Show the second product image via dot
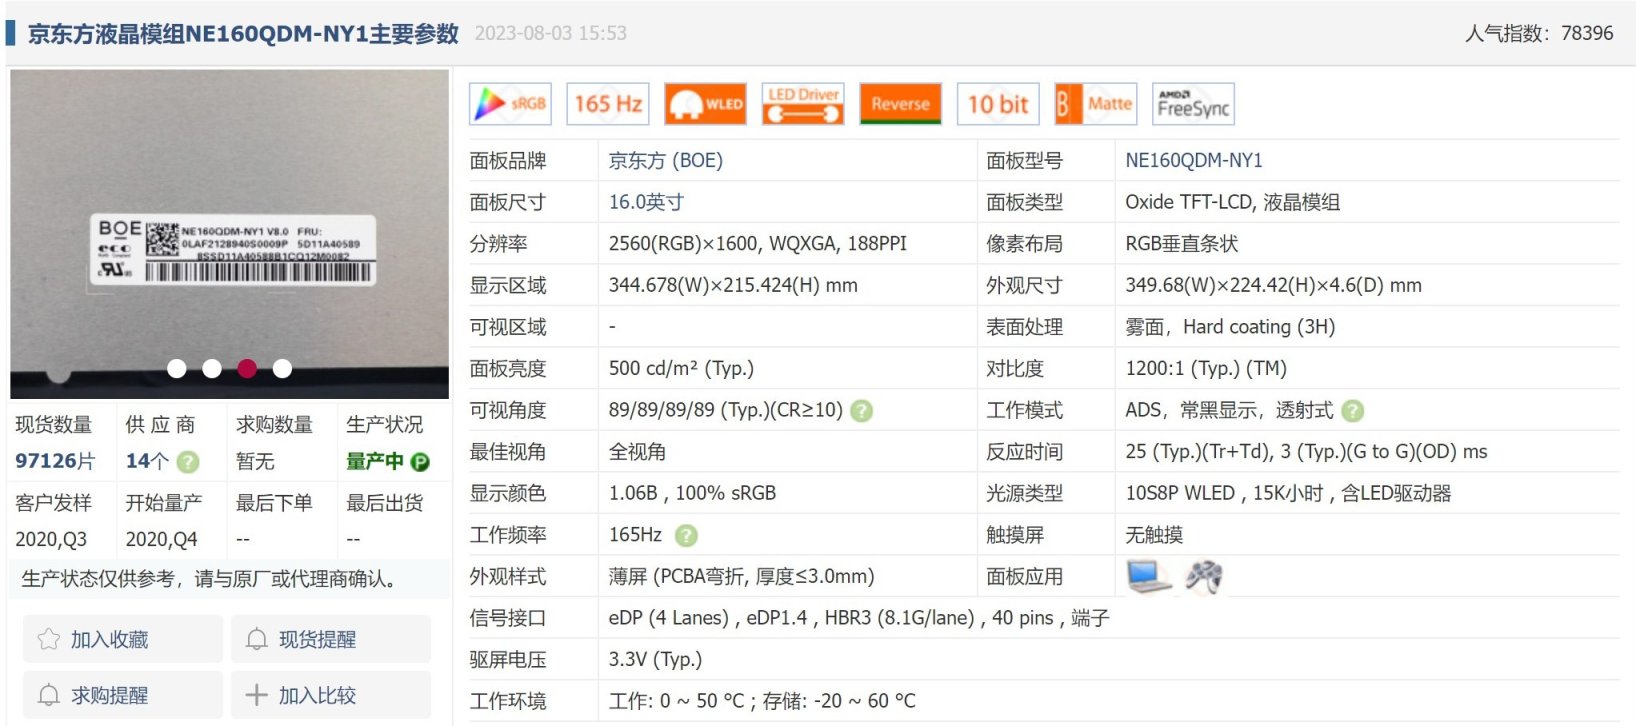The width and height of the screenshot is (1636, 726). click(212, 369)
